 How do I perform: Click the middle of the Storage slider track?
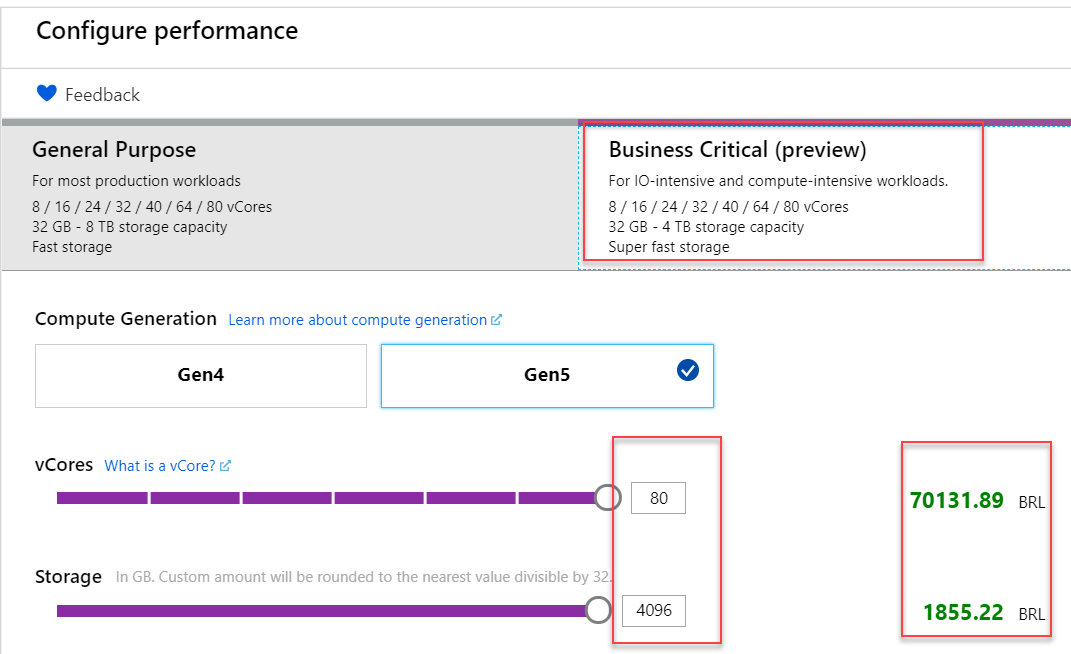click(320, 611)
